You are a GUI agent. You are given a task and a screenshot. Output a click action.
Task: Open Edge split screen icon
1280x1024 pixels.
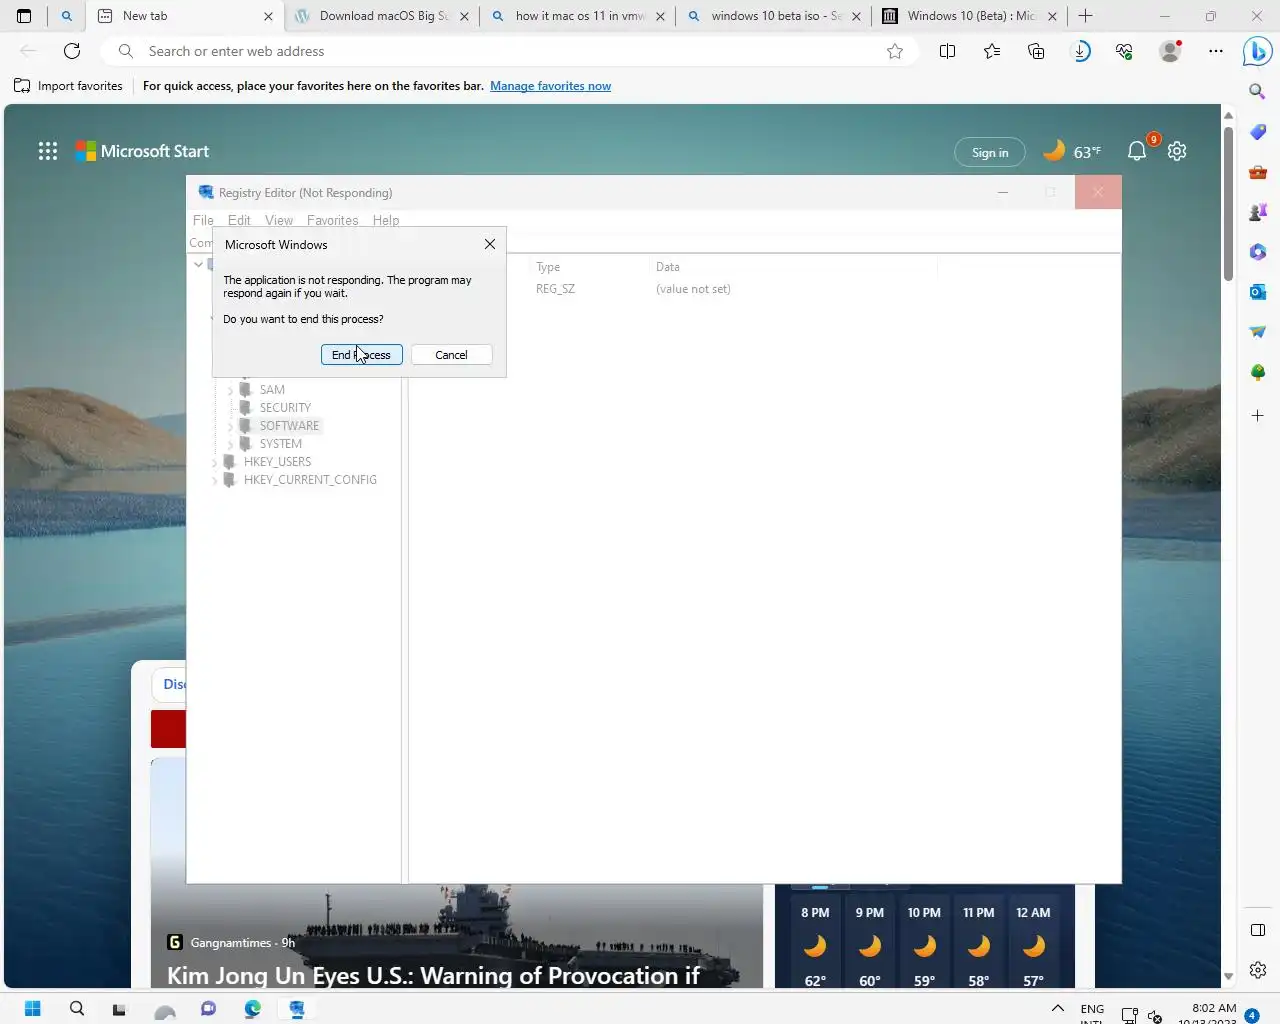point(947,51)
